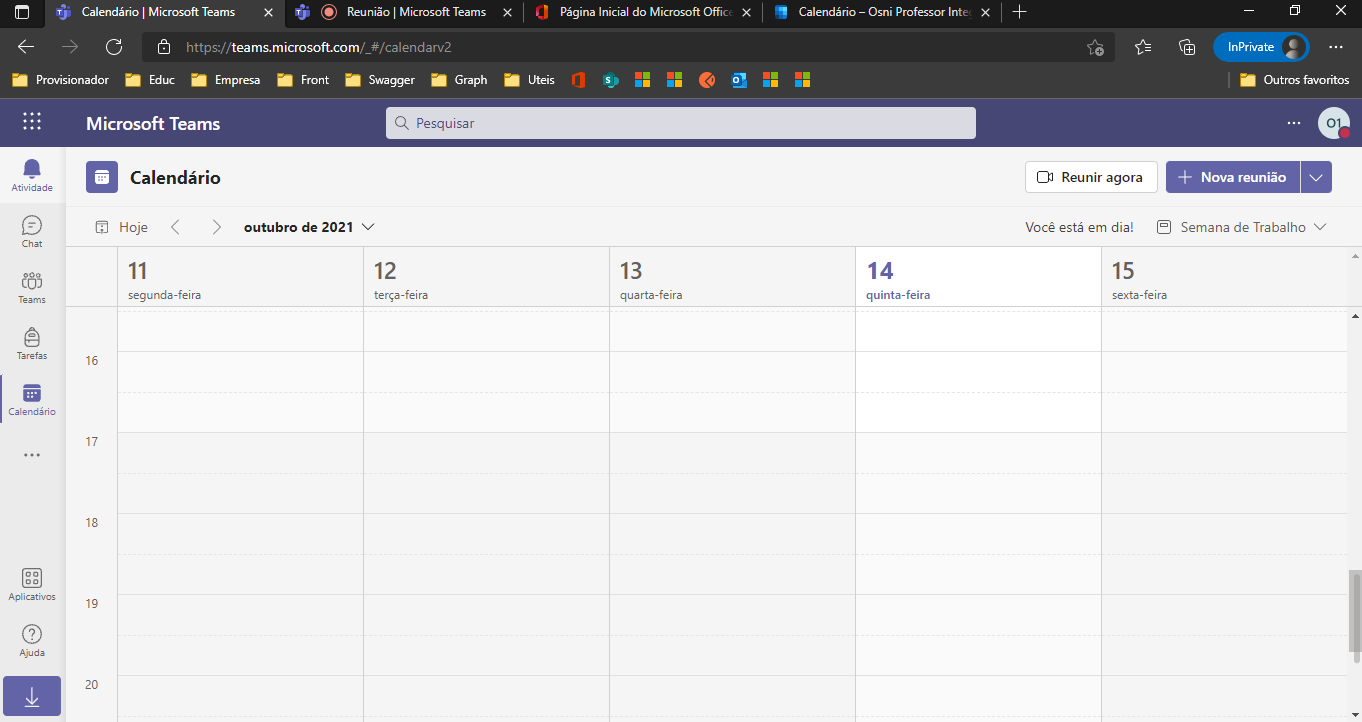
Task: View site information lock icon
Action: tap(165, 47)
